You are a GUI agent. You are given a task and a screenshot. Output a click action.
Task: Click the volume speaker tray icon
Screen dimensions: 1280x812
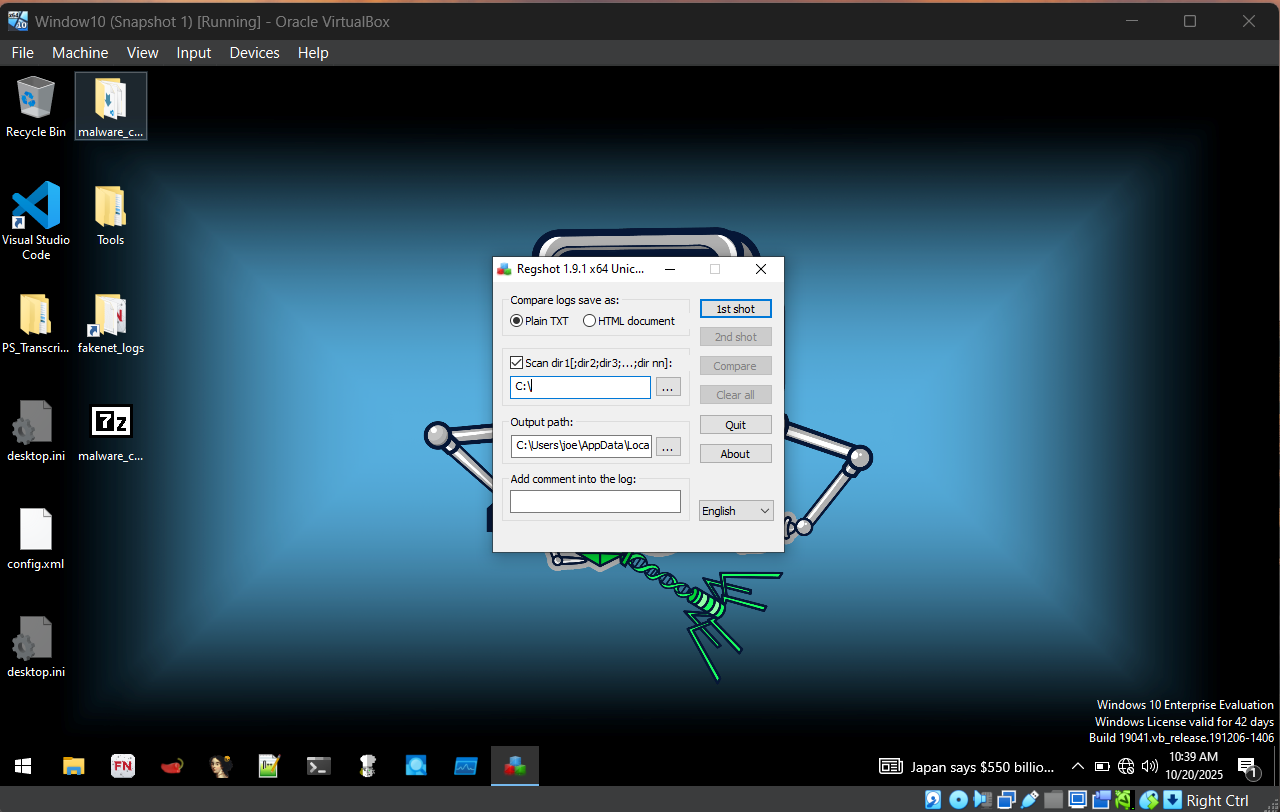pyautogui.click(x=1149, y=767)
